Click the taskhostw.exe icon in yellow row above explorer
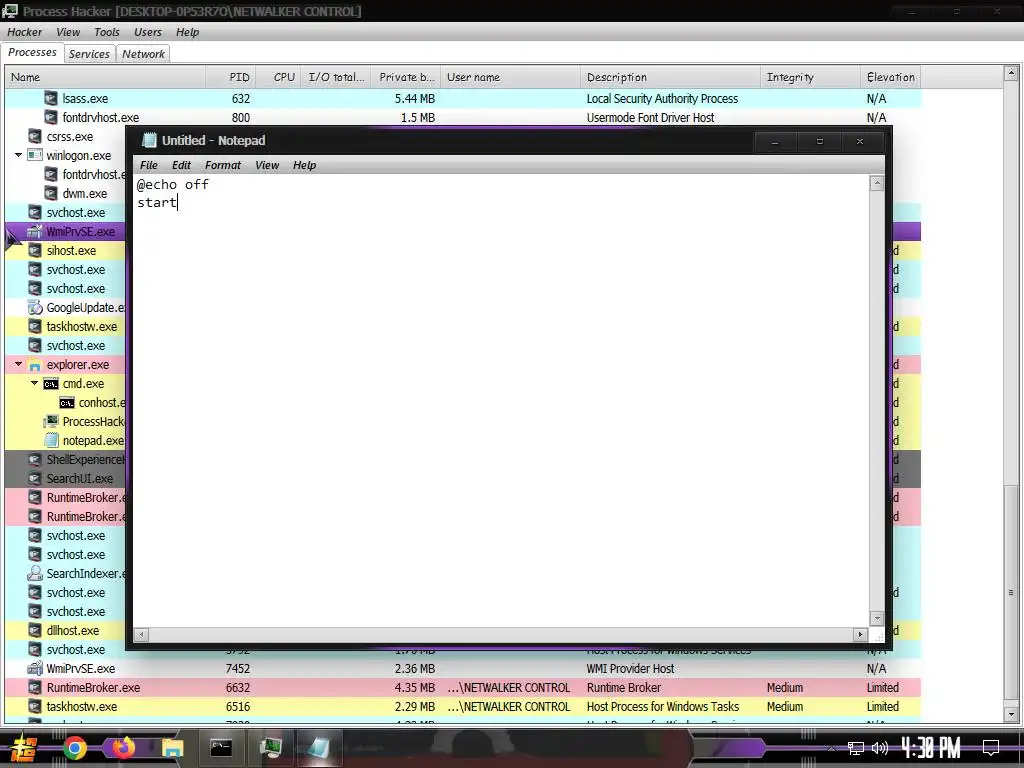1024x768 pixels. tap(35, 327)
